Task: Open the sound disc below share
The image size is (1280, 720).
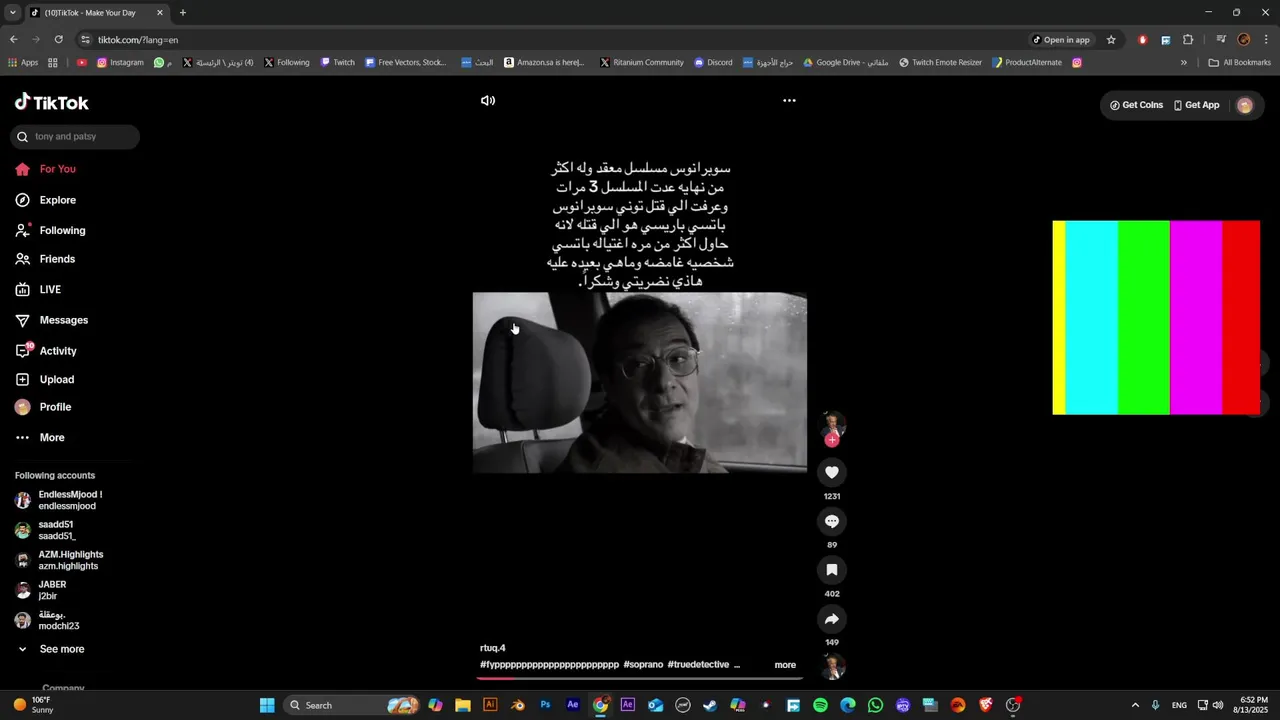Action: point(833,667)
